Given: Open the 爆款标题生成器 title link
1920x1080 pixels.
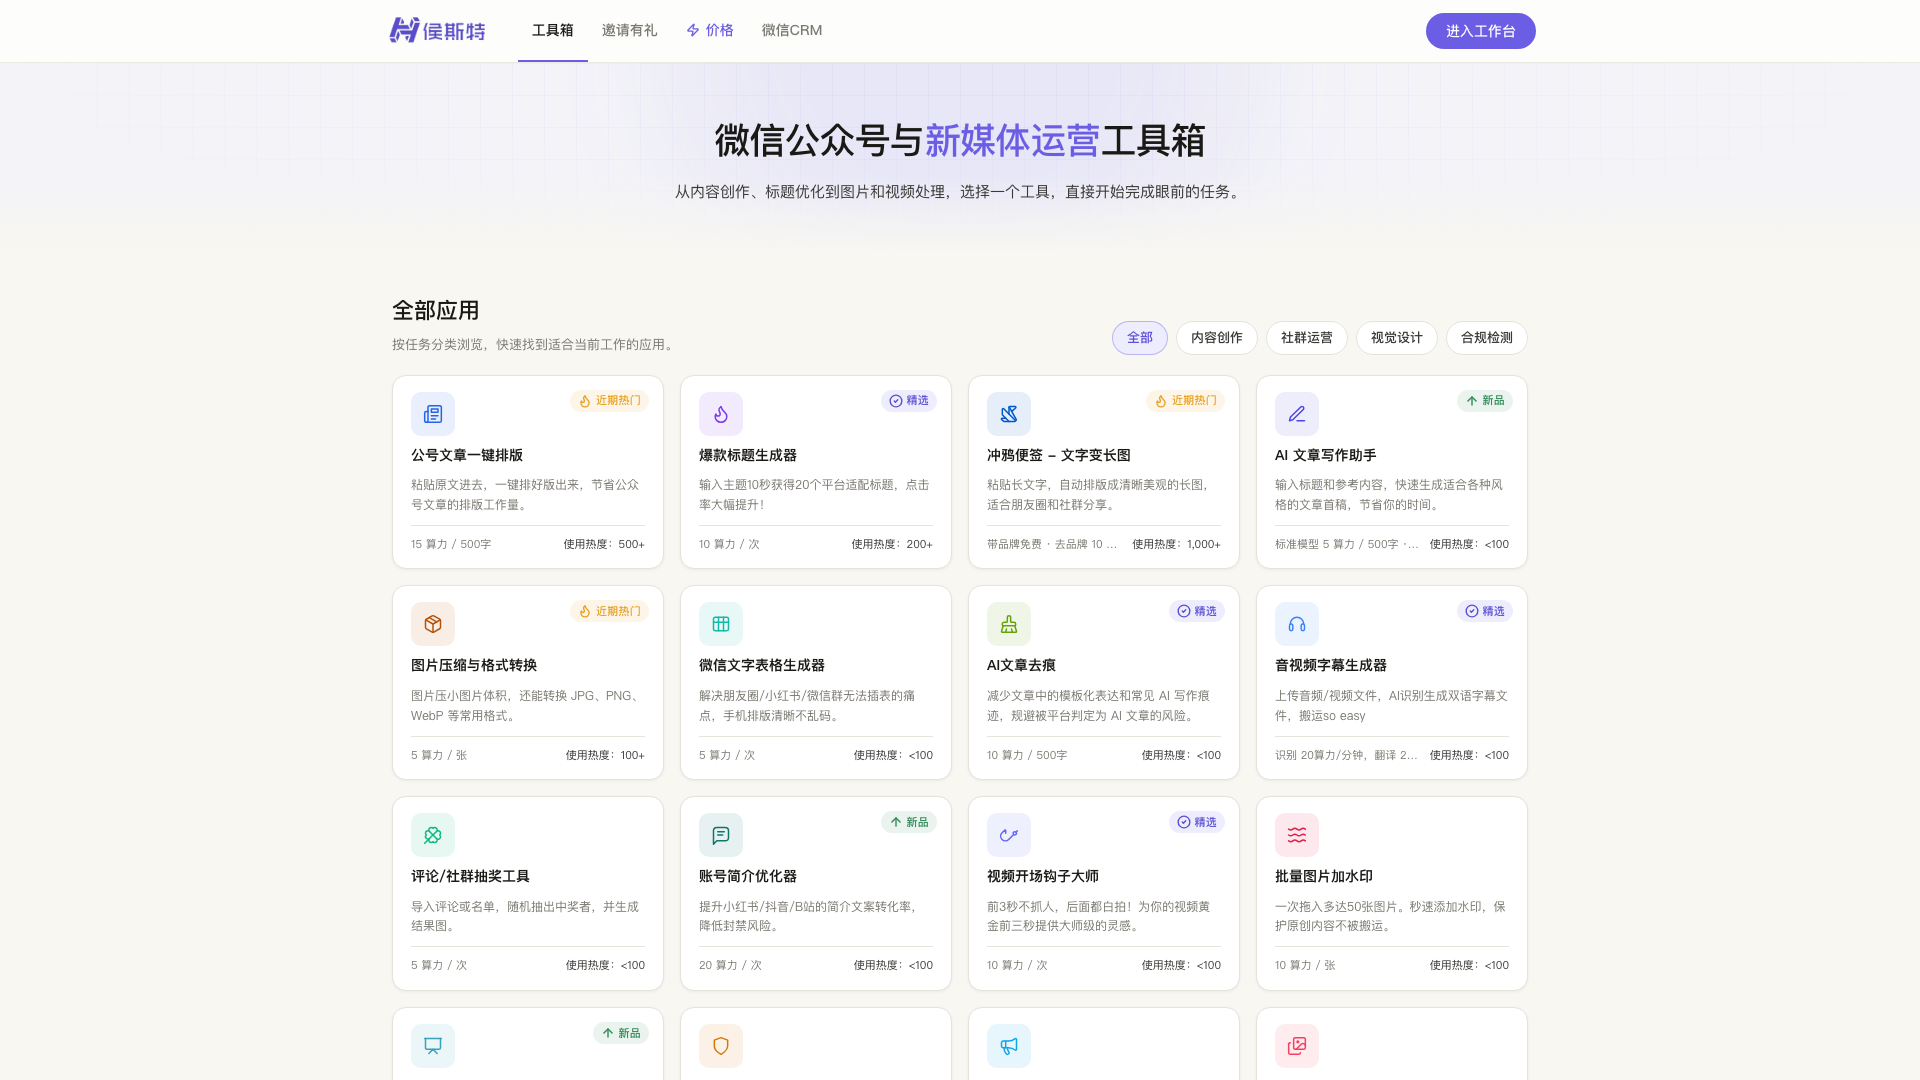Looking at the screenshot, I should pyautogui.click(x=748, y=455).
